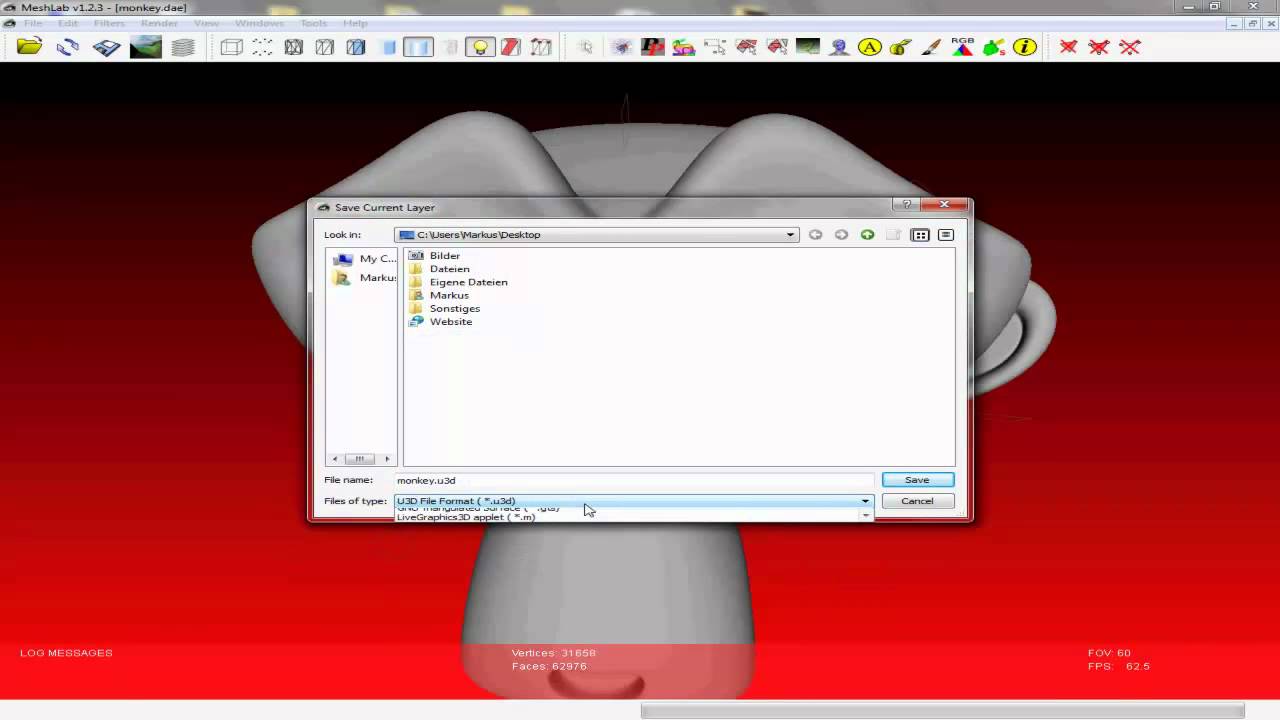1280x720 pixels.
Task: Click the Reload mesh arrows icon
Action: coord(68,46)
